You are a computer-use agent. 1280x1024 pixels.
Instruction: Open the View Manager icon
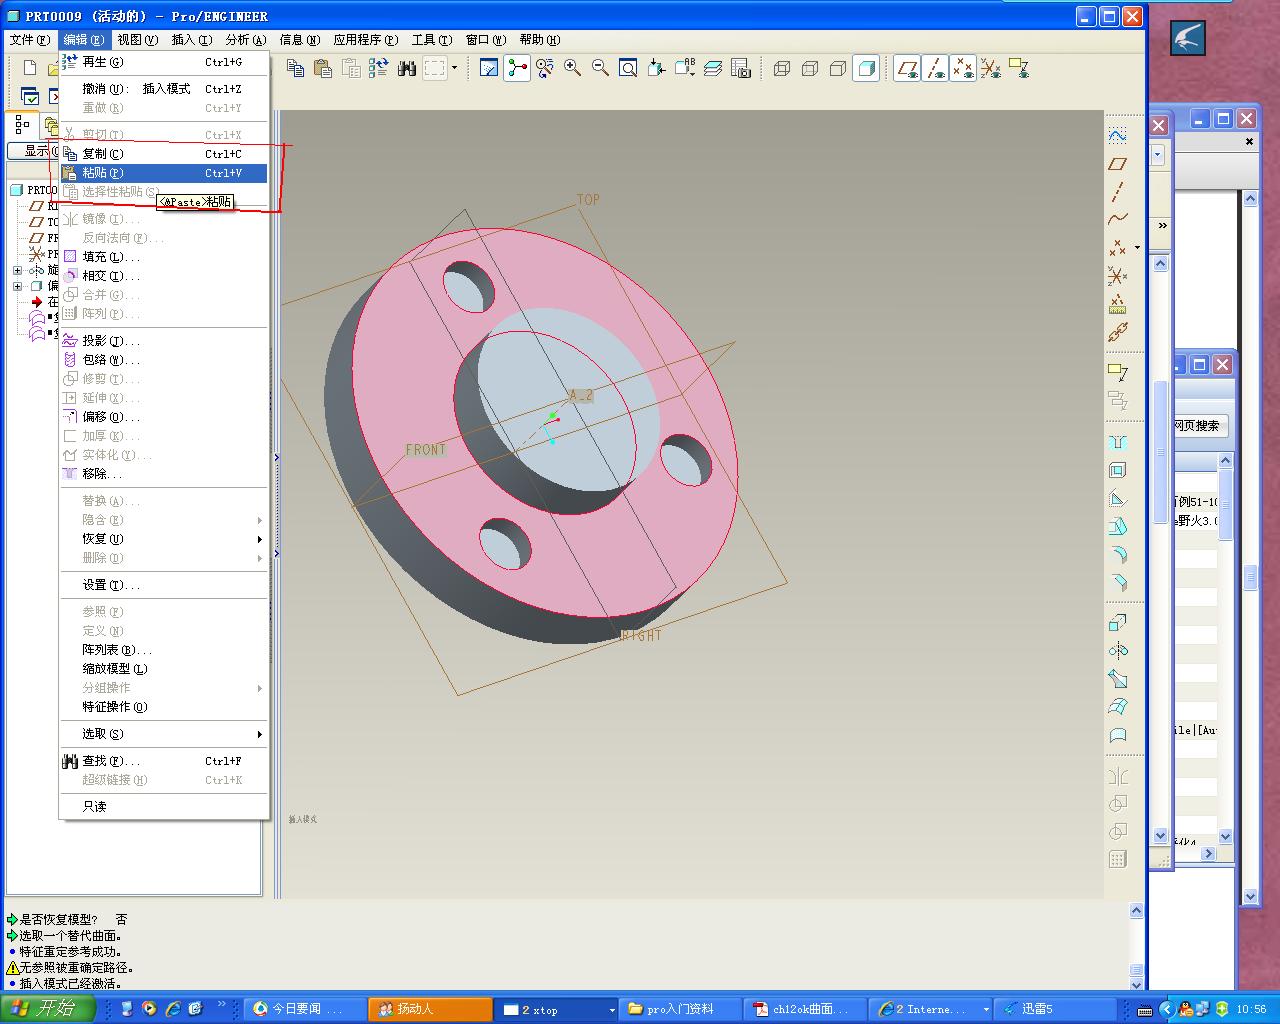(740, 68)
